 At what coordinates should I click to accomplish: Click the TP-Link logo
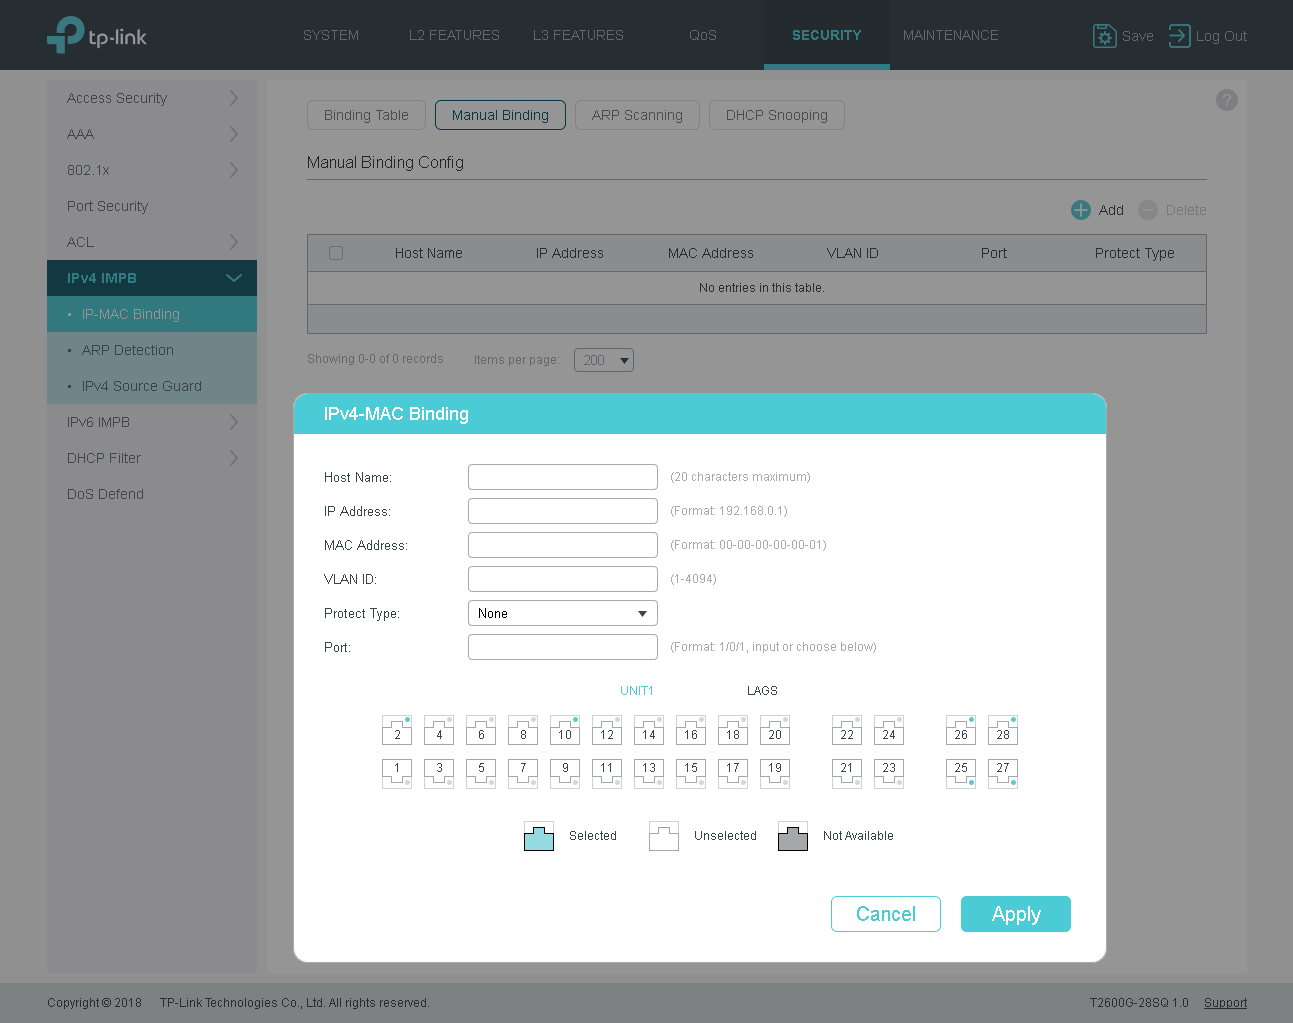(97, 35)
